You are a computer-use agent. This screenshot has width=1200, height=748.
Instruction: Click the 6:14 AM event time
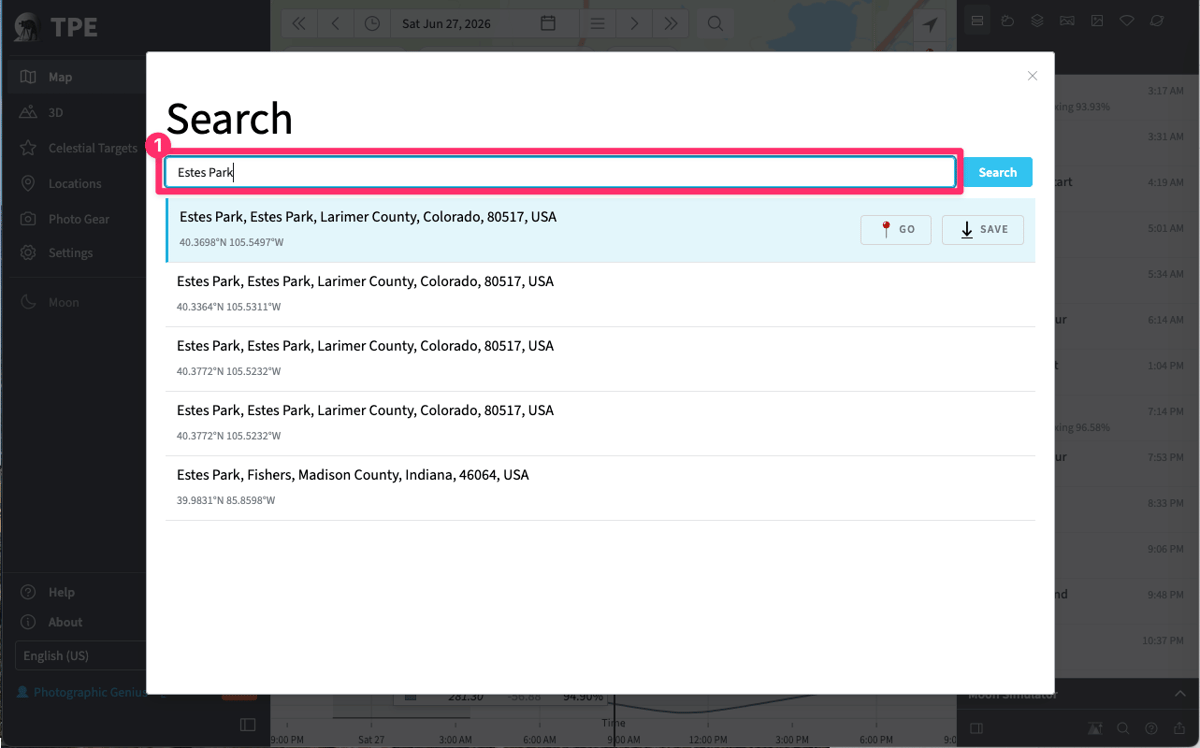tap(1165, 320)
